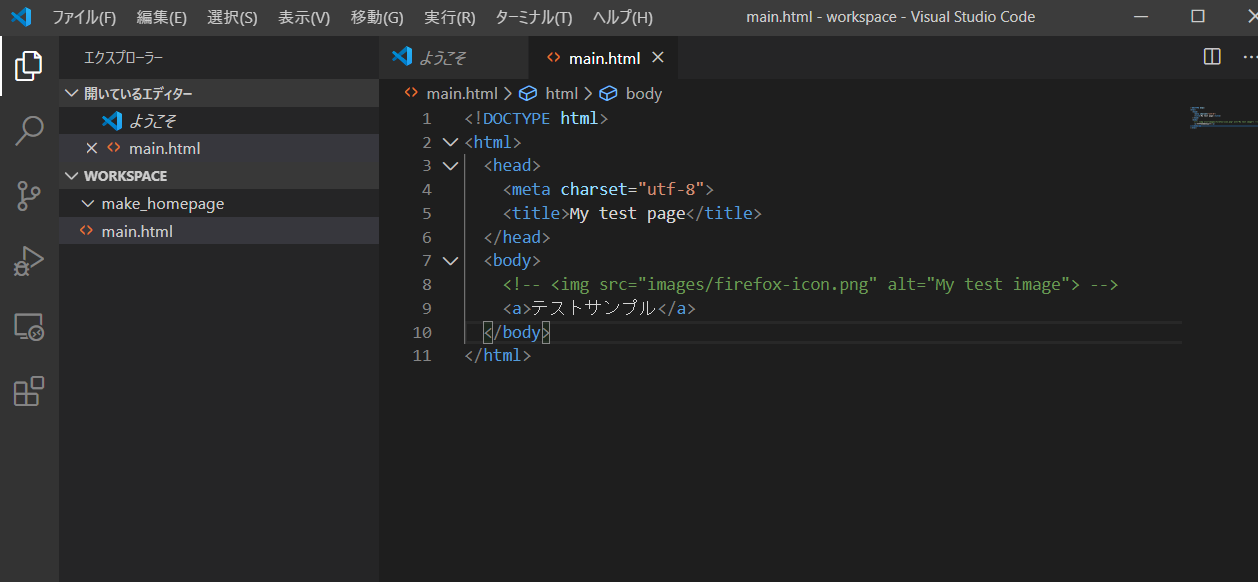Click line number 8 in gutter
The width and height of the screenshot is (1258, 582).
[427, 285]
